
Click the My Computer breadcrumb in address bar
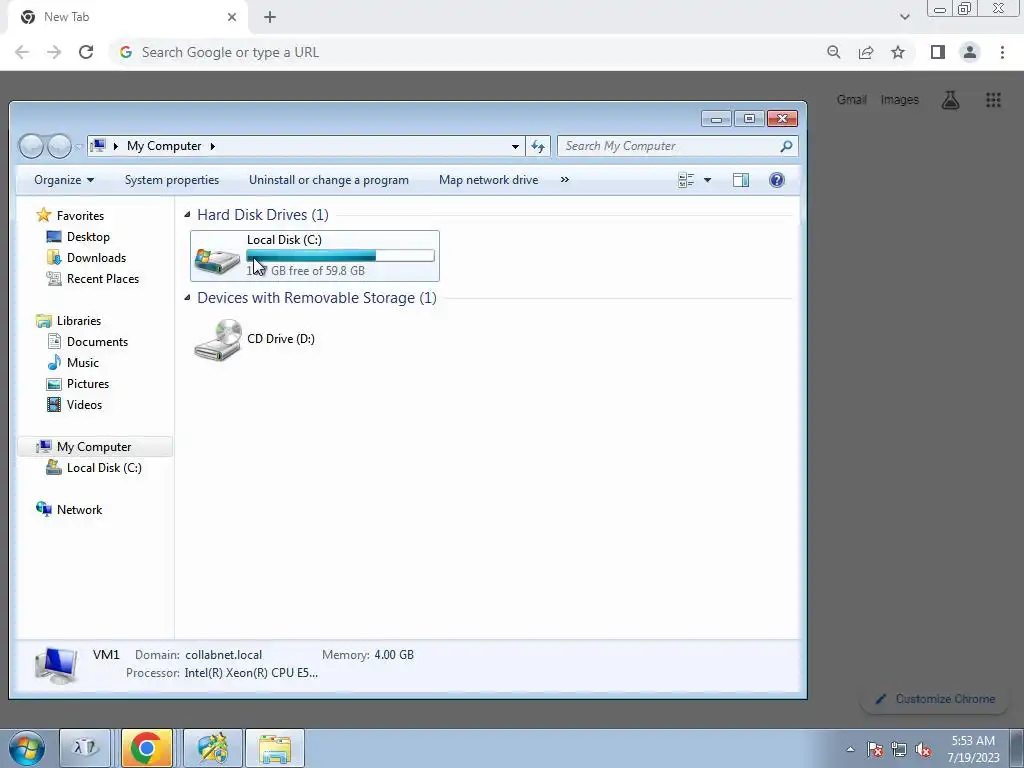pyautogui.click(x=164, y=146)
